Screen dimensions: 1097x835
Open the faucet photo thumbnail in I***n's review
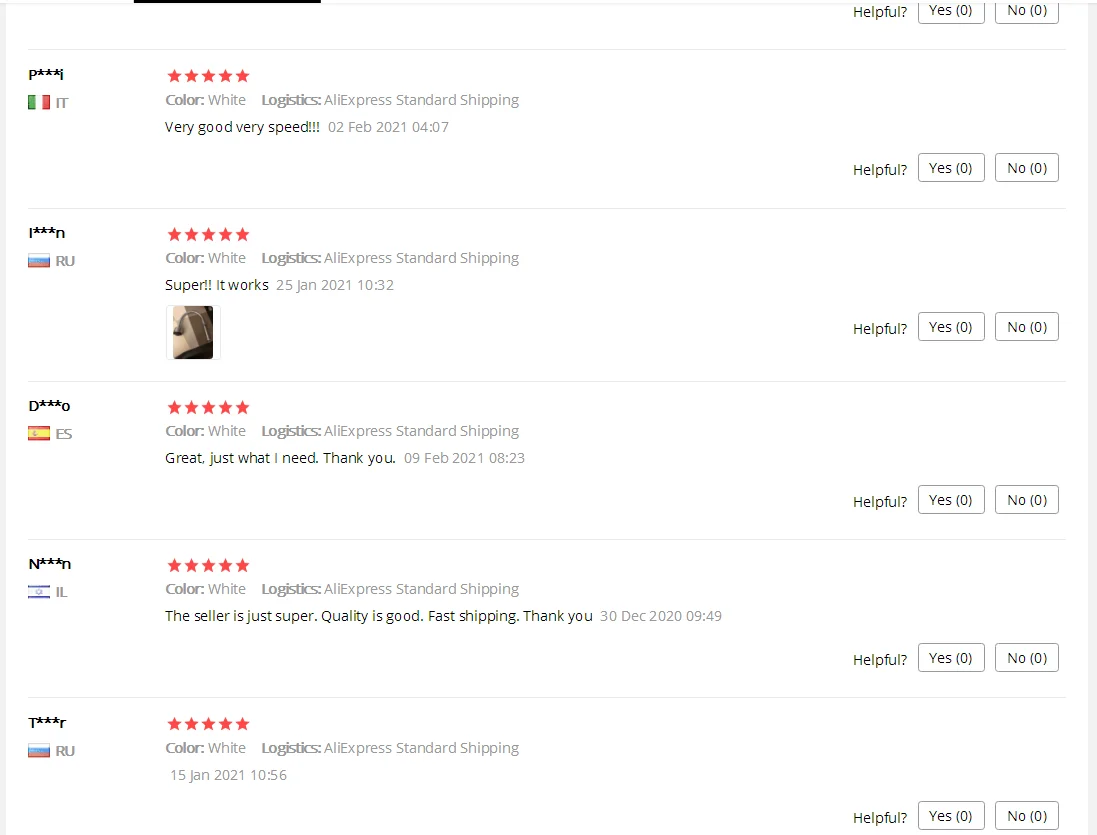click(193, 332)
